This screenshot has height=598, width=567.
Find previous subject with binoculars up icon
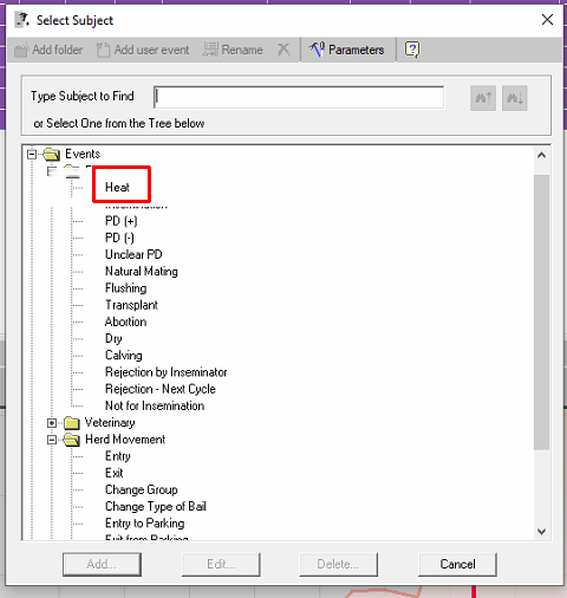[x=483, y=98]
